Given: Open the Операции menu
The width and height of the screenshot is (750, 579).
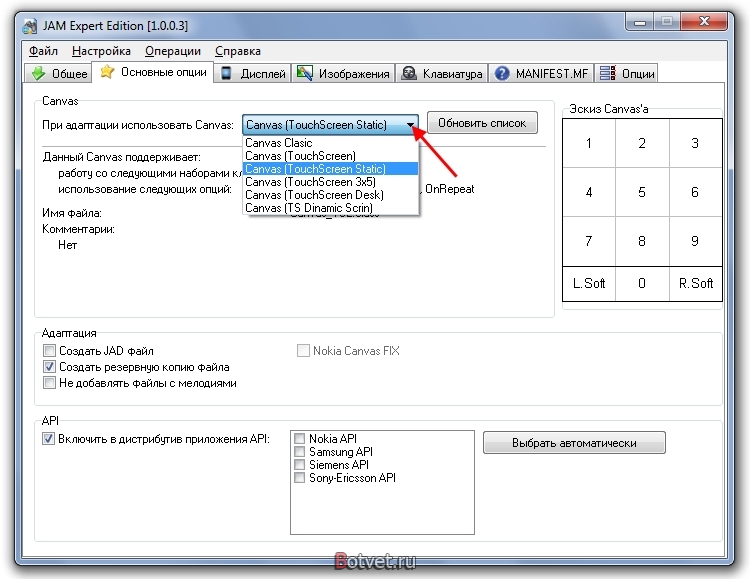Looking at the screenshot, I should coord(173,51).
